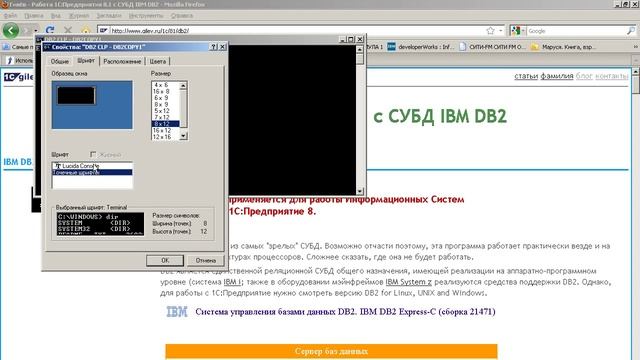
Task: Open the back/forward history dropdown arrow
Action: (x=36, y=31)
